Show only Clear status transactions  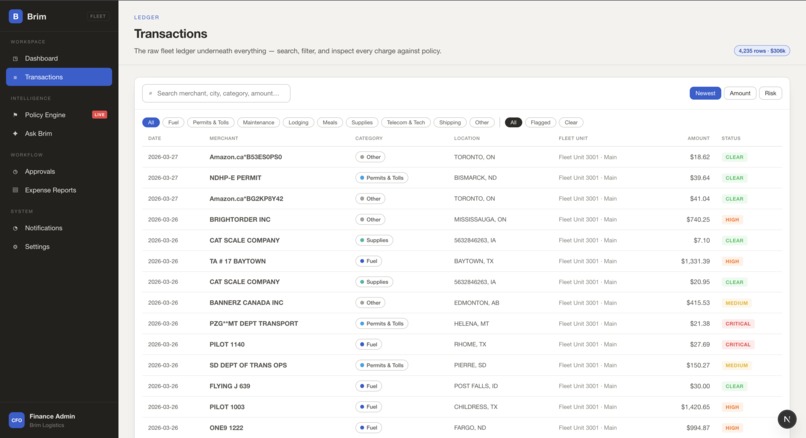pyautogui.click(x=571, y=122)
